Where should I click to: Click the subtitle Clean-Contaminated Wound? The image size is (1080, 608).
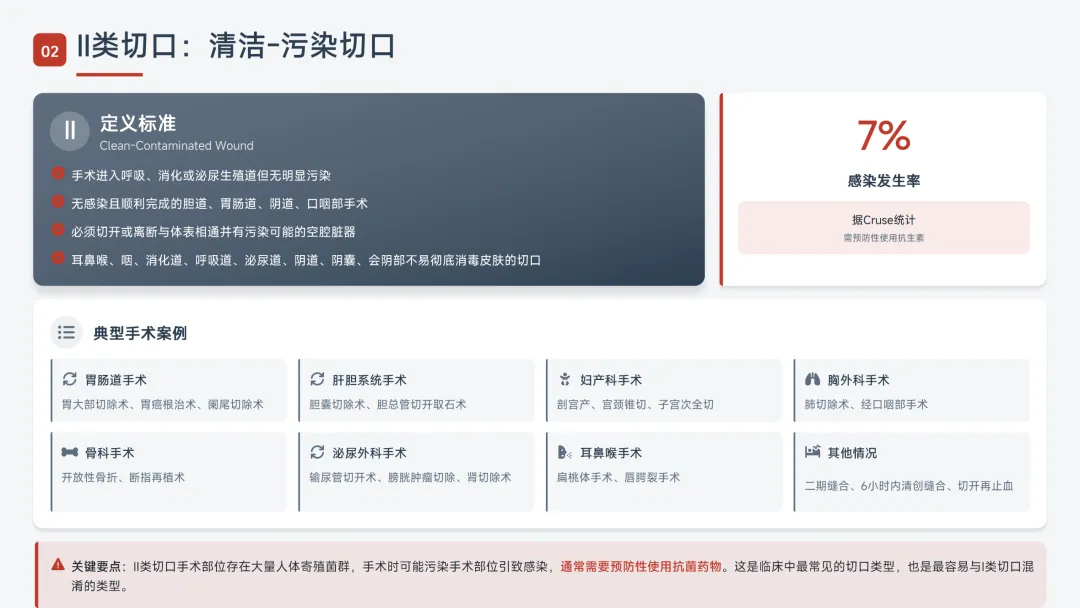coord(176,146)
